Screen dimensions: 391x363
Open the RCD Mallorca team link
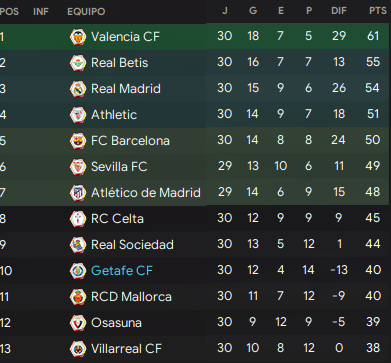point(131,297)
